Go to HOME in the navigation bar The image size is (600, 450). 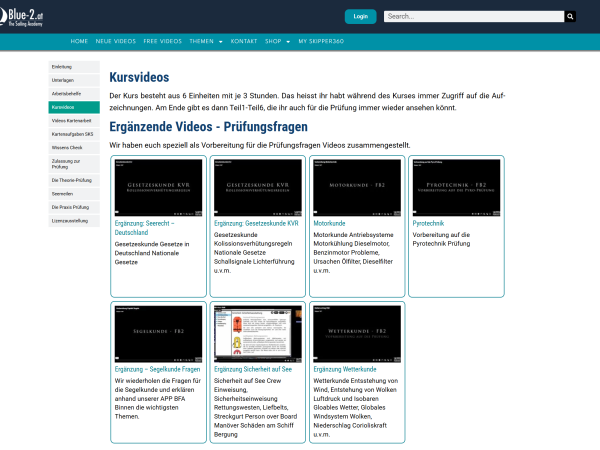[79, 41]
